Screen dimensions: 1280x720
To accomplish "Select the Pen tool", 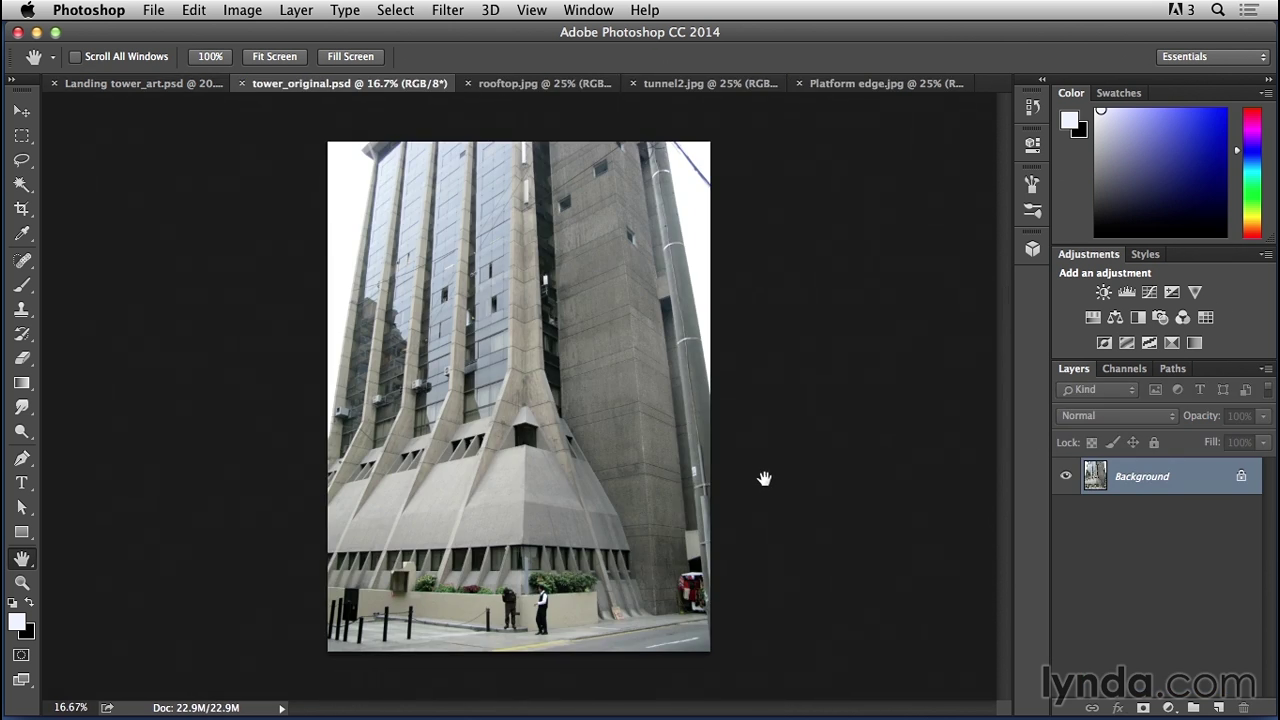I will [x=22, y=458].
